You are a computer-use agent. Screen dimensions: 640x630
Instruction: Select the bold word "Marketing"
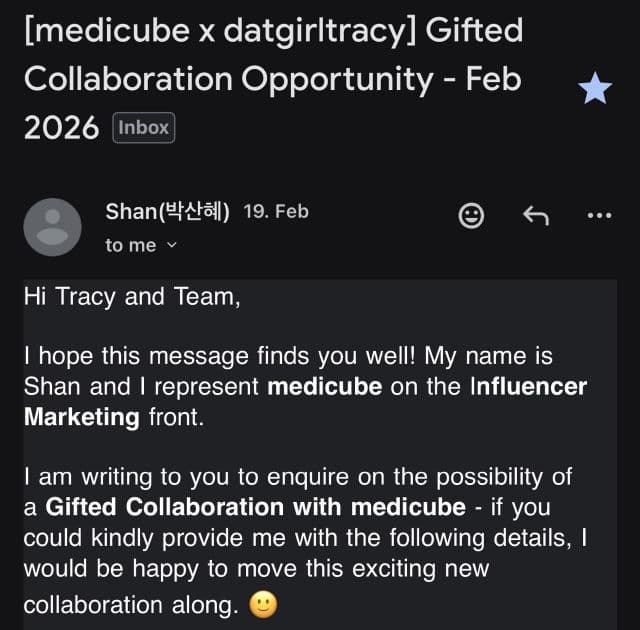pos(81,417)
